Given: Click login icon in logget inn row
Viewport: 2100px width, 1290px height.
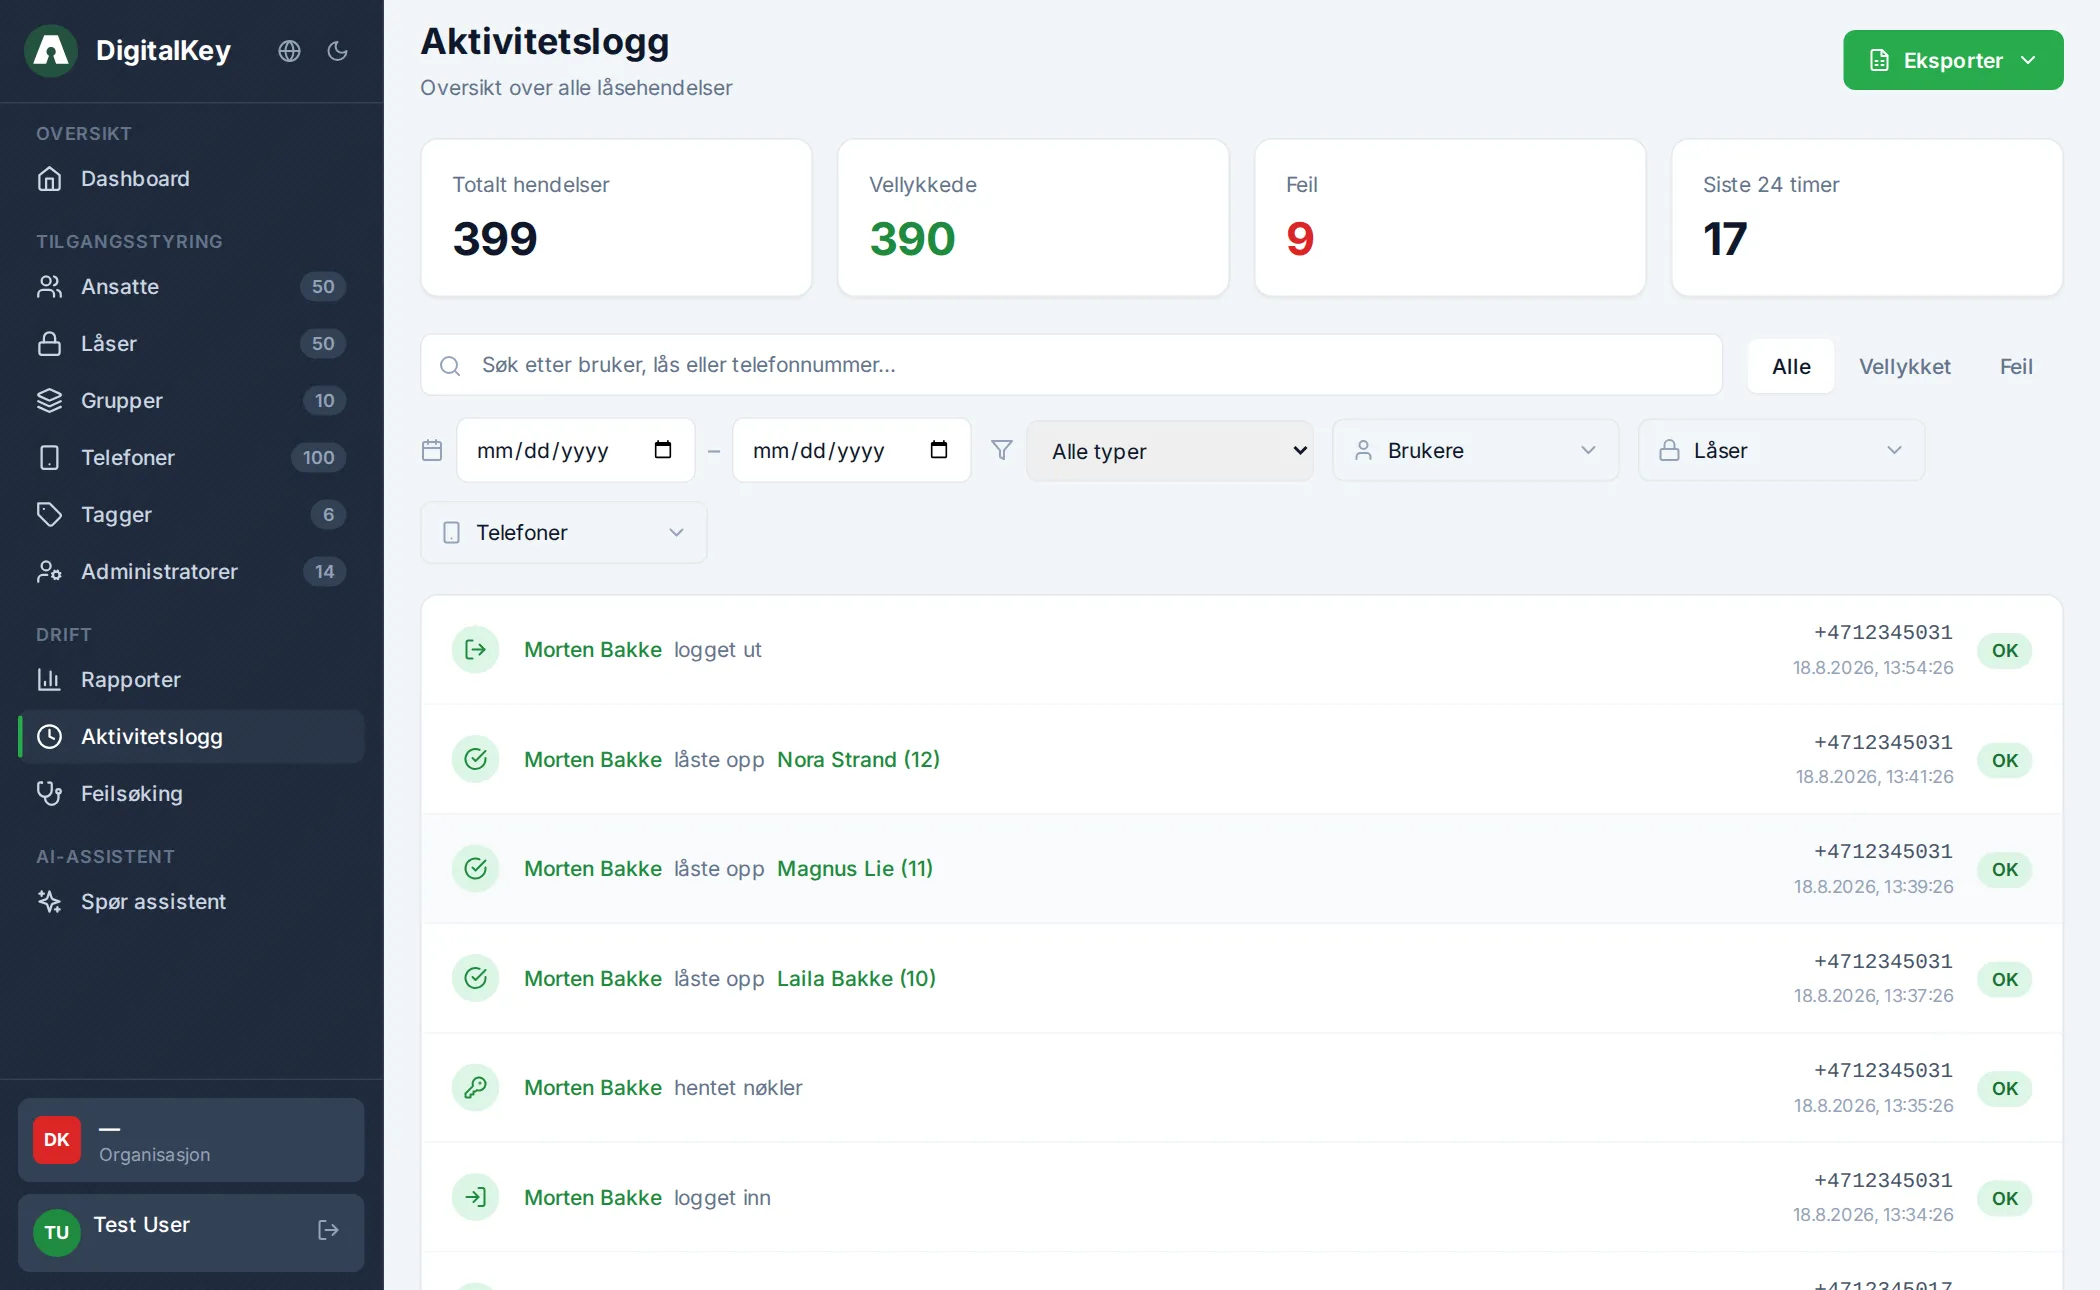Looking at the screenshot, I should pyautogui.click(x=476, y=1198).
